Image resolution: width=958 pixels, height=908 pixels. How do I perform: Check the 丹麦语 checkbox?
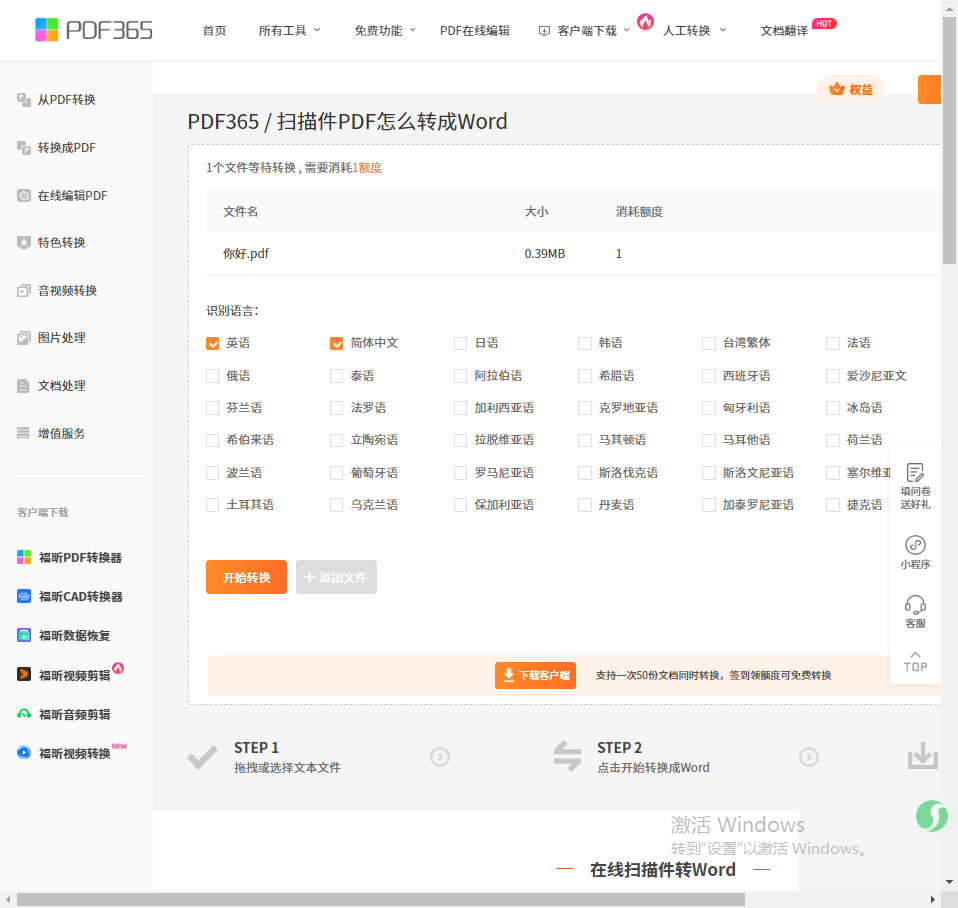585,505
